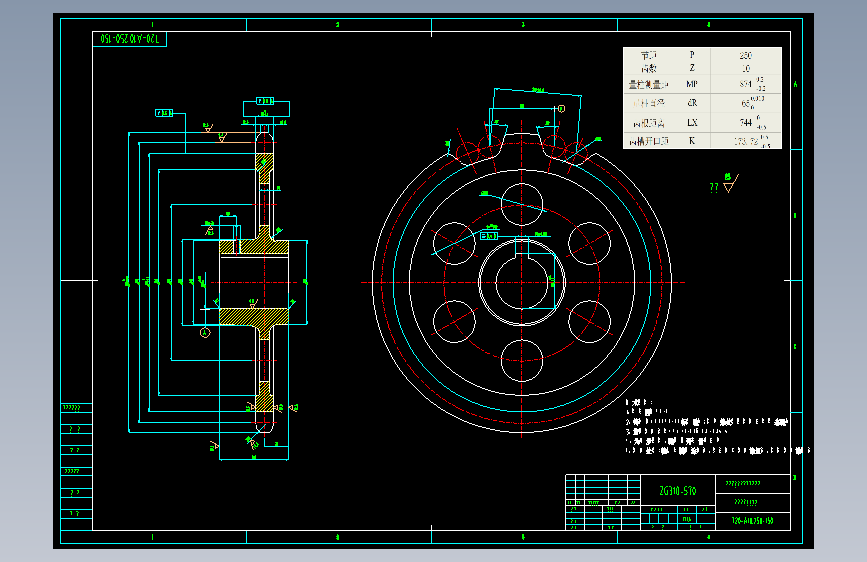Viewport: 867px width, 562px height.
Task: Click the ZG310-570 material text in title block
Action: (677, 491)
